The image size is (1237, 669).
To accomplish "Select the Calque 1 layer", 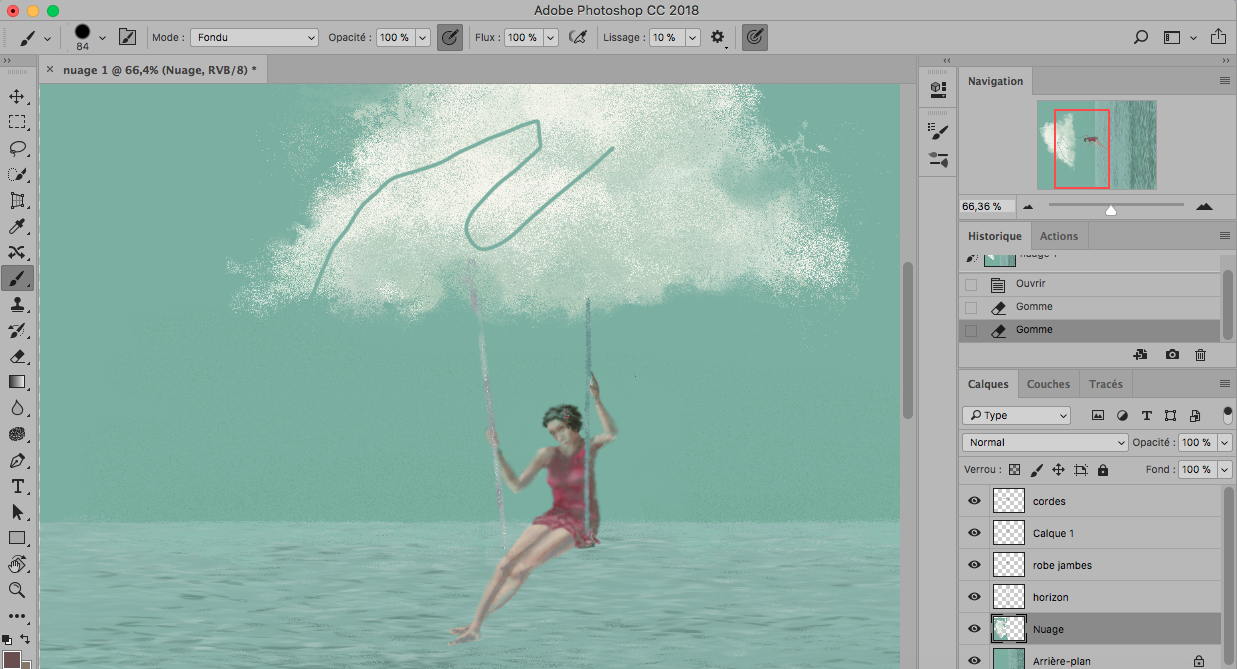I will pyautogui.click(x=1053, y=533).
